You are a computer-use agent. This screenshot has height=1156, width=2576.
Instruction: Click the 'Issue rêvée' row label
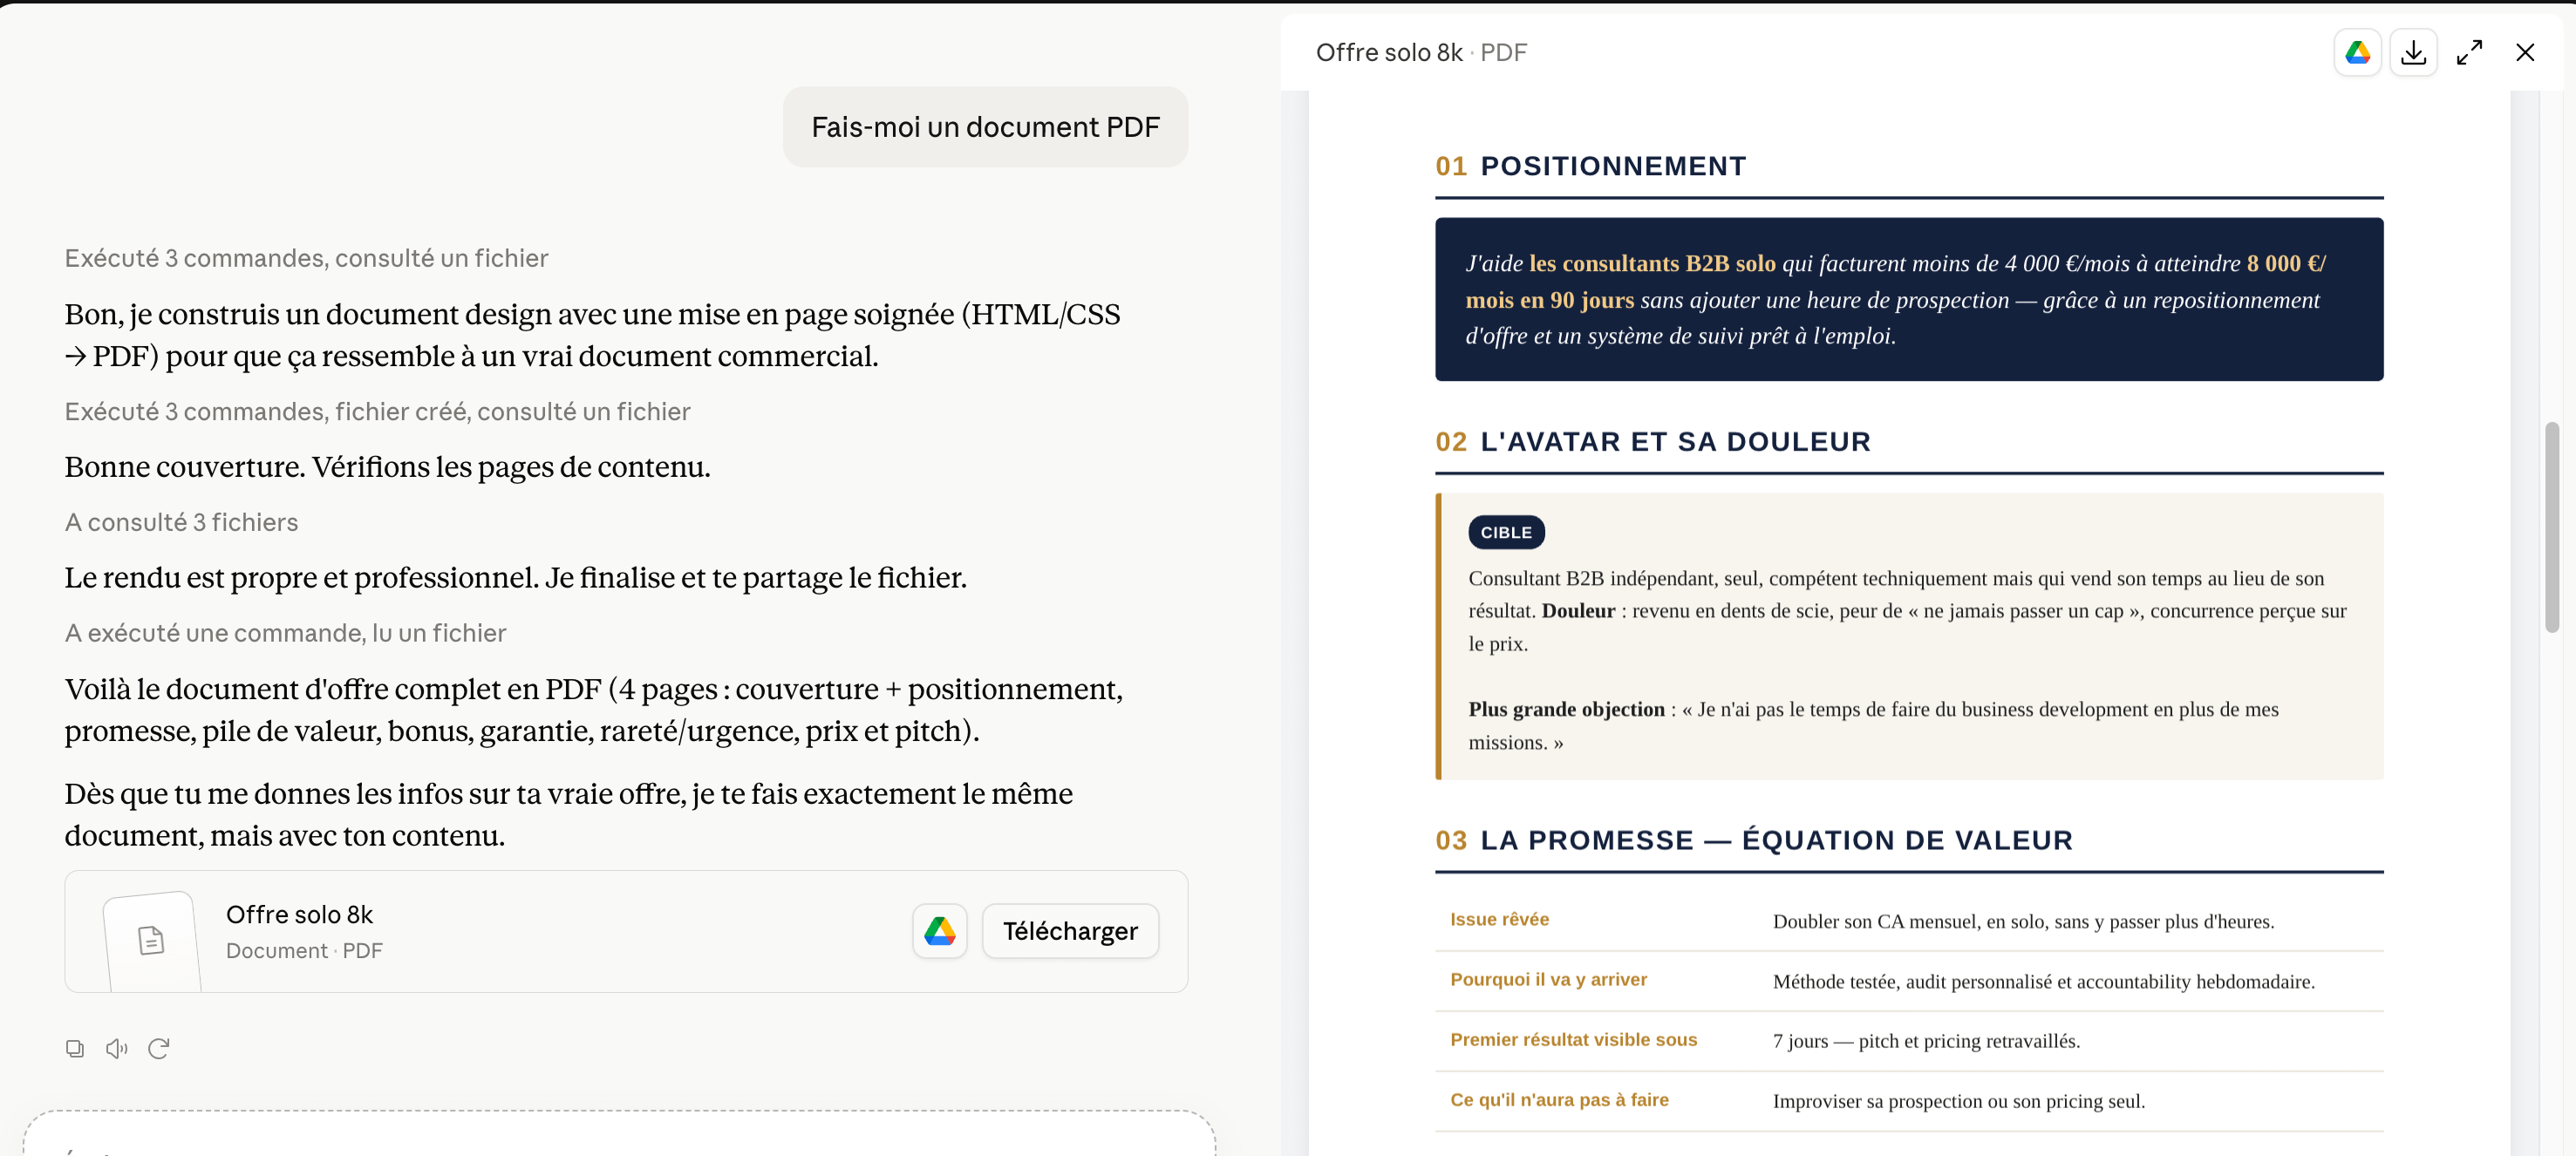click(1499, 919)
